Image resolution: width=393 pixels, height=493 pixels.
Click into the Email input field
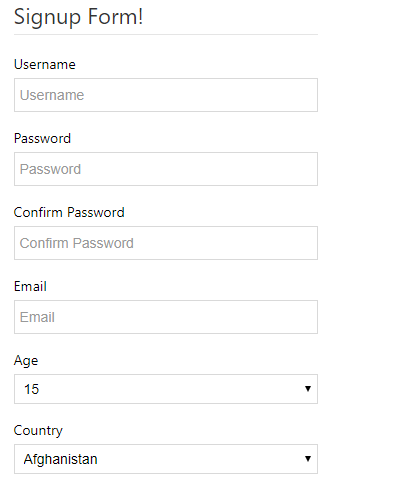[x=166, y=317]
